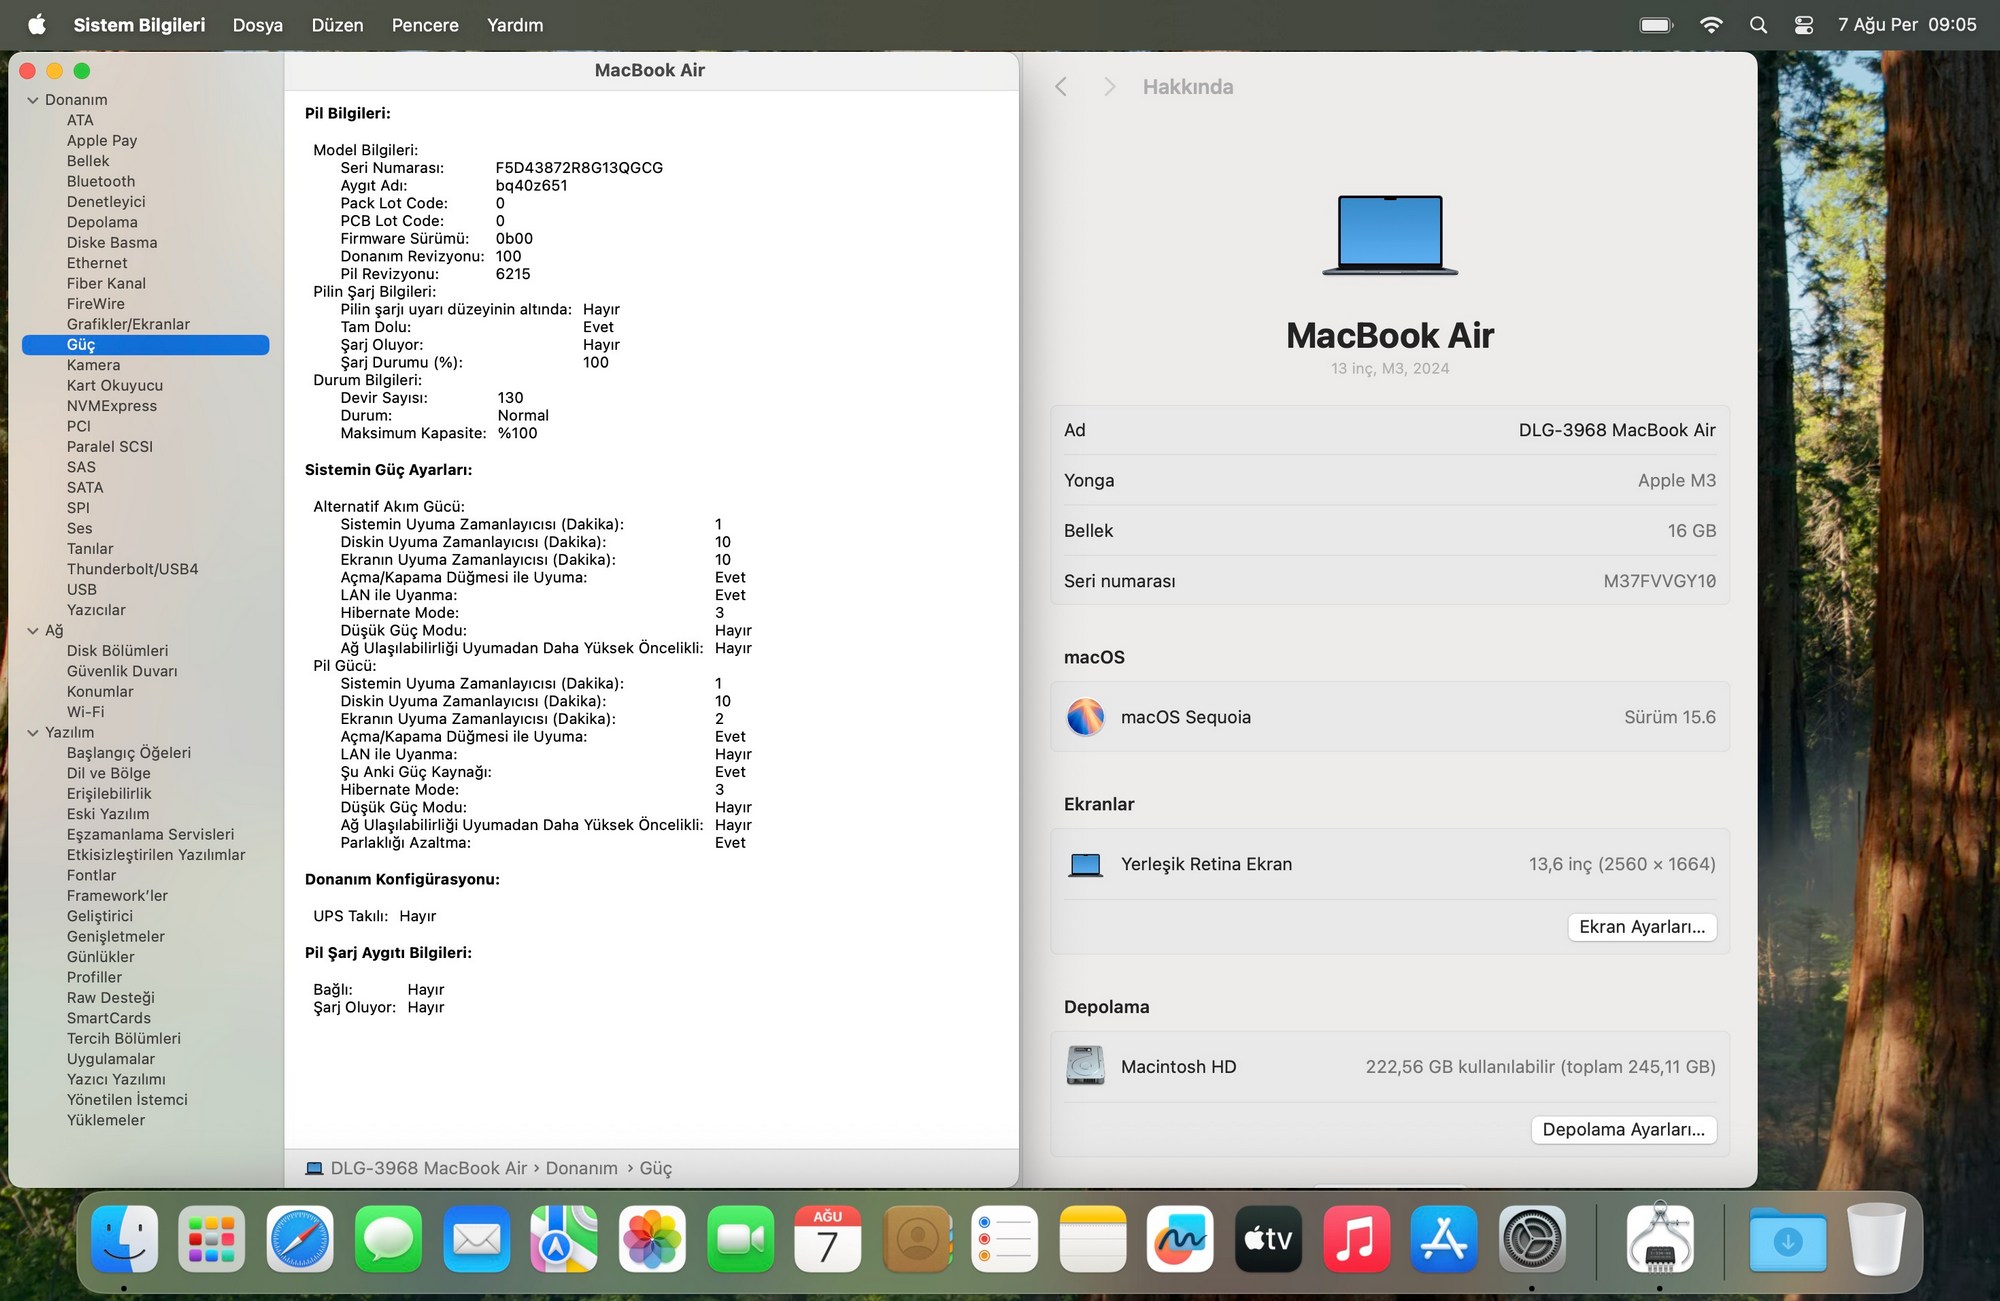Image resolution: width=2000 pixels, height=1301 pixels.
Task: Open the Apple menu
Action: pos(36,25)
